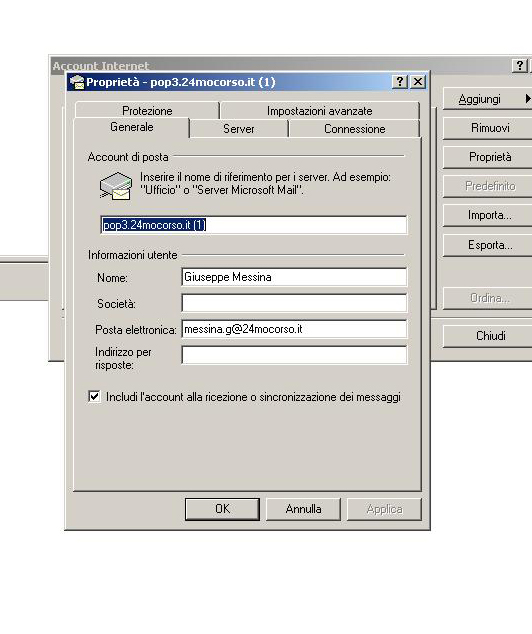Click the Esporta... button

tap(490, 245)
